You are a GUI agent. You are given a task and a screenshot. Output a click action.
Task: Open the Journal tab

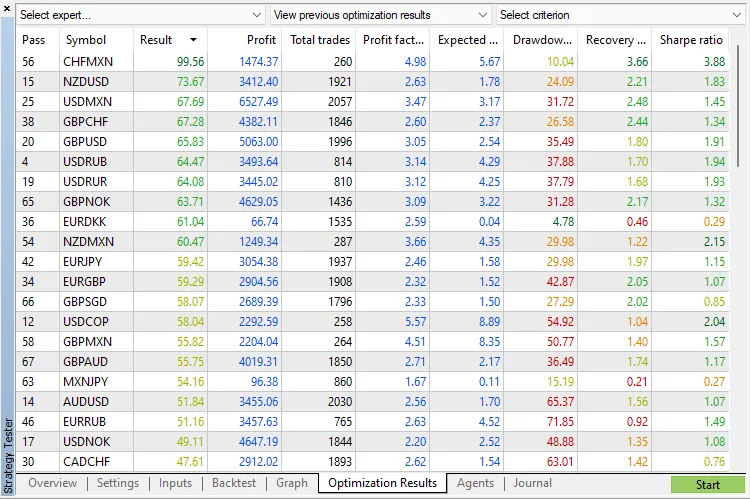533,483
